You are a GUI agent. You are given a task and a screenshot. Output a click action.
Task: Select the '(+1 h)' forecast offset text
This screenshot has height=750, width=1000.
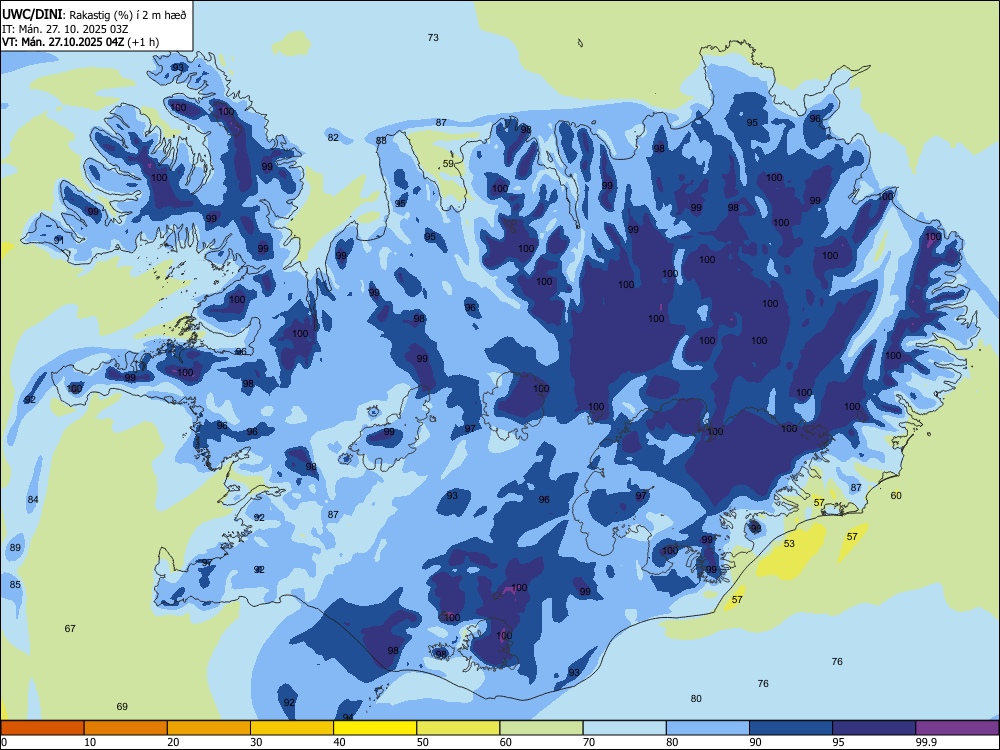(143, 42)
